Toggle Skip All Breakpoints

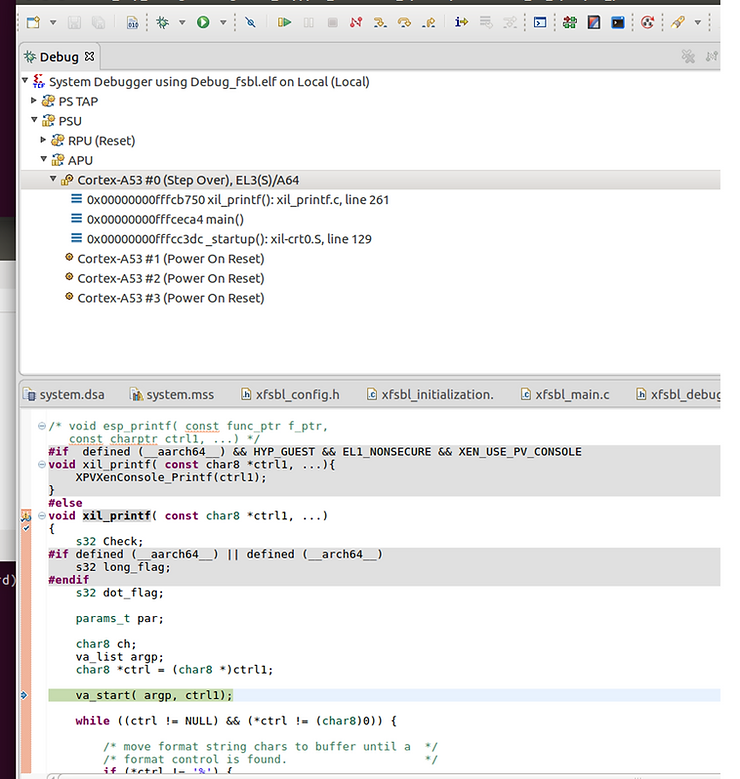(250, 22)
